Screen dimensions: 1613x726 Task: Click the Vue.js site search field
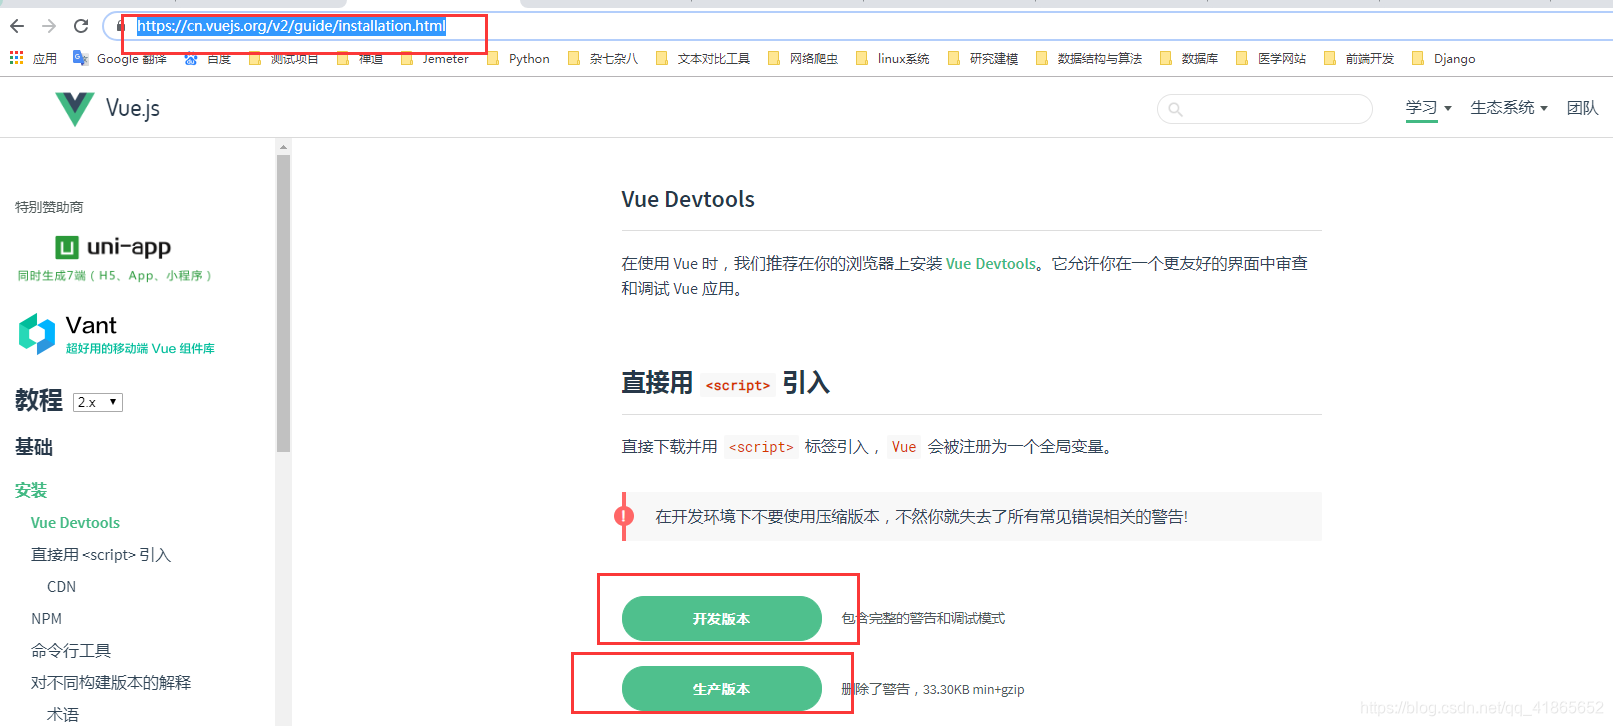tap(1265, 109)
